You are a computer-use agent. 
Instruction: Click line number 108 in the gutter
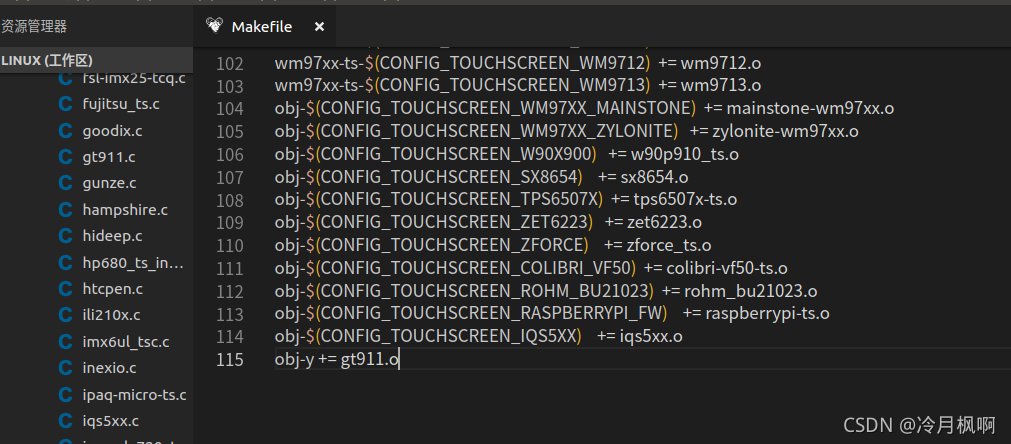point(230,200)
